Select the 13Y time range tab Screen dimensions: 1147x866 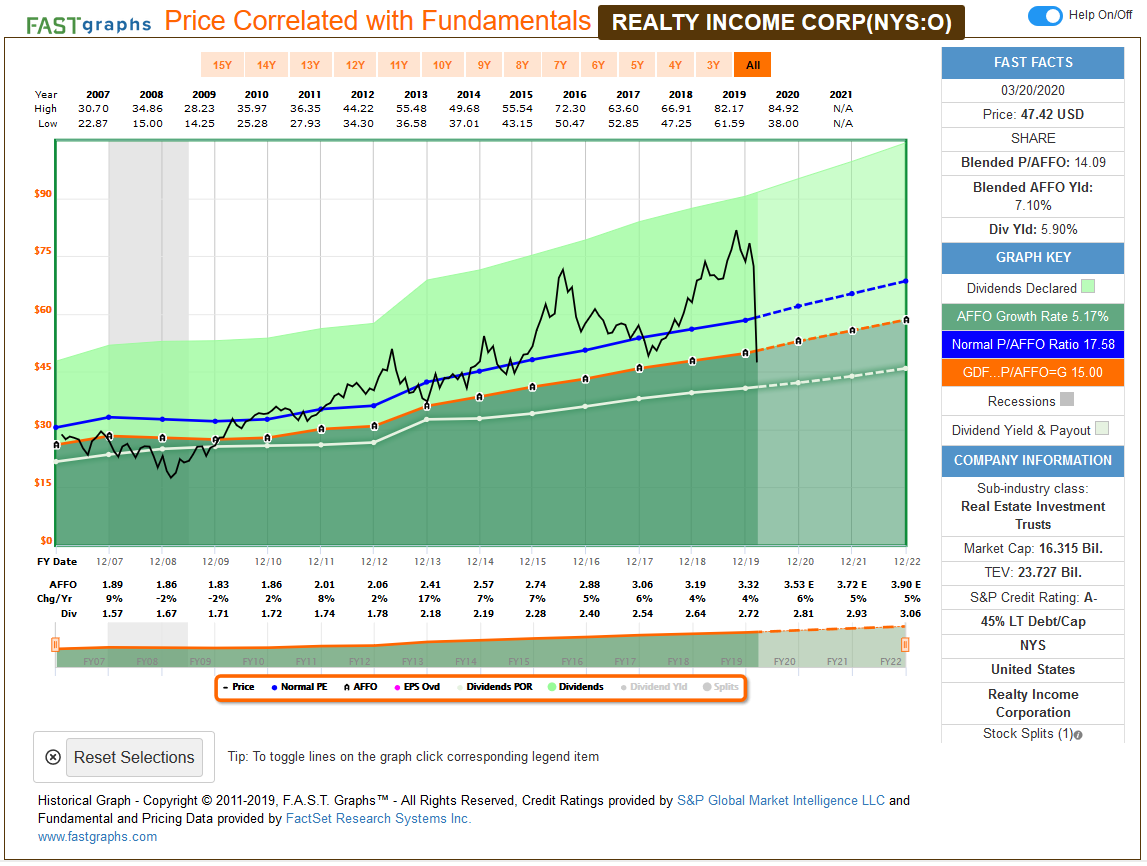[310, 65]
